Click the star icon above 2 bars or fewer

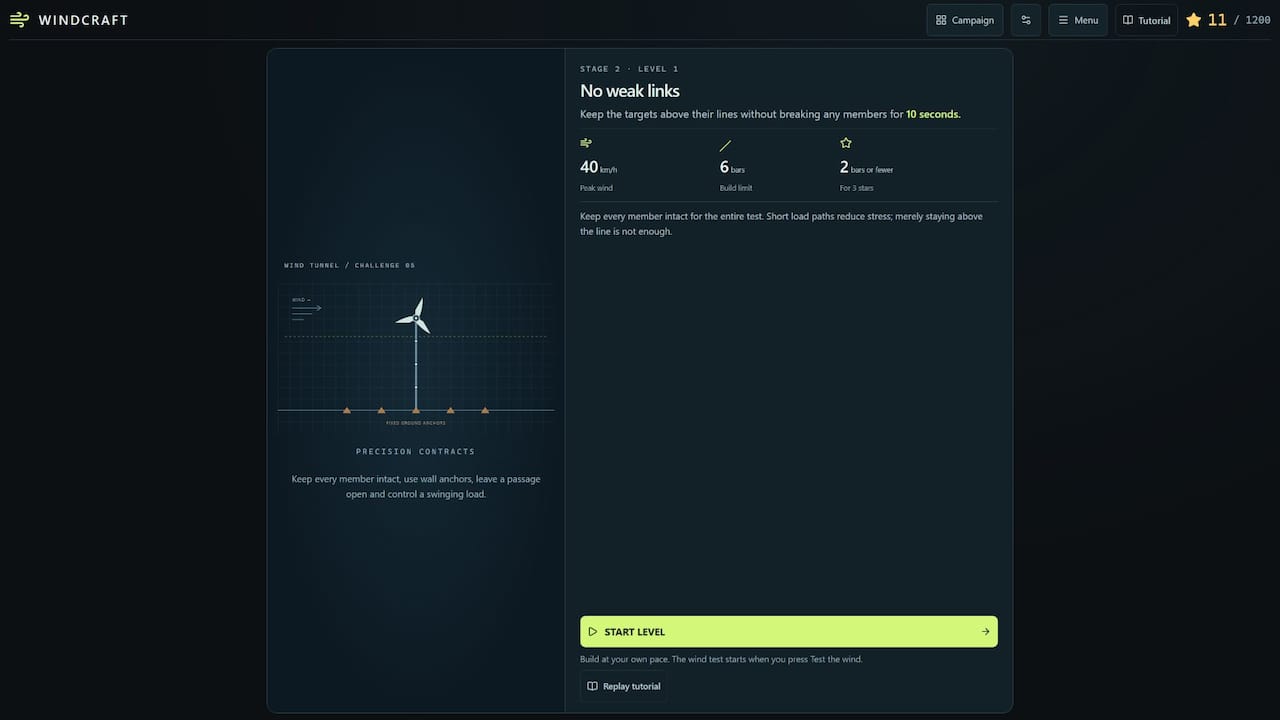coord(846,143)
